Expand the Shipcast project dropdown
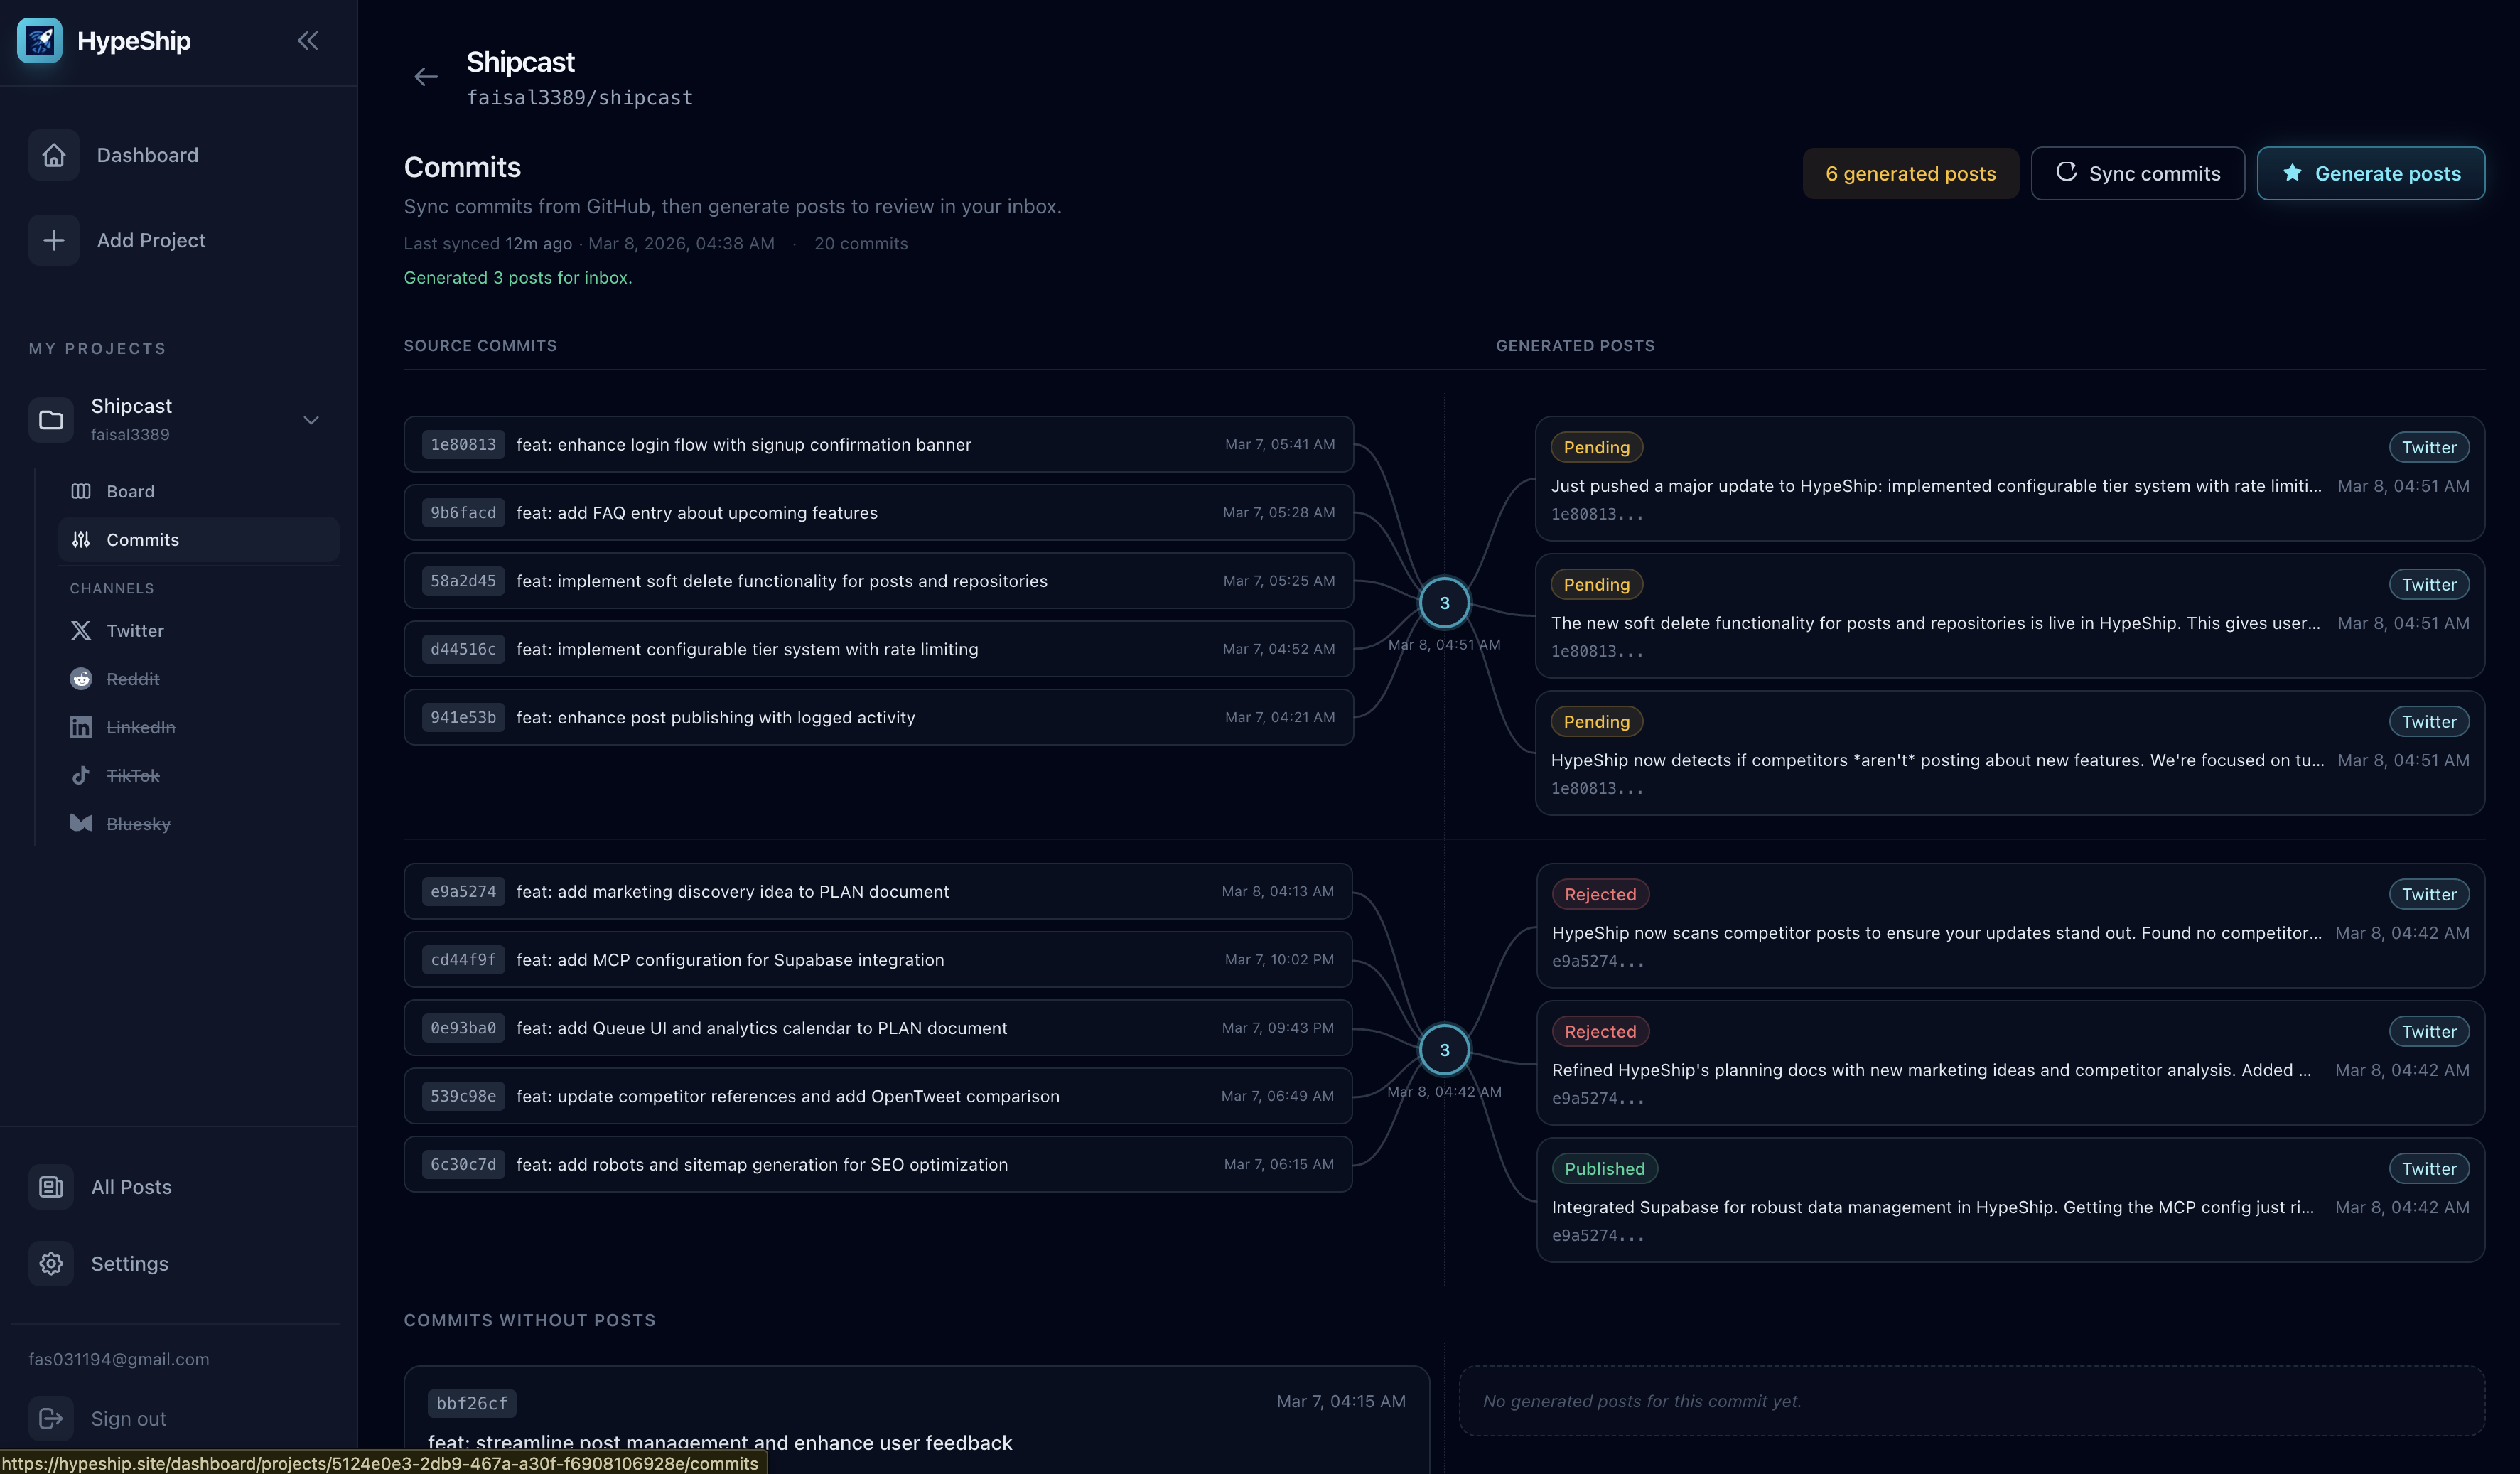The height and width of the screenshot is (1474, 2520). 311,420
